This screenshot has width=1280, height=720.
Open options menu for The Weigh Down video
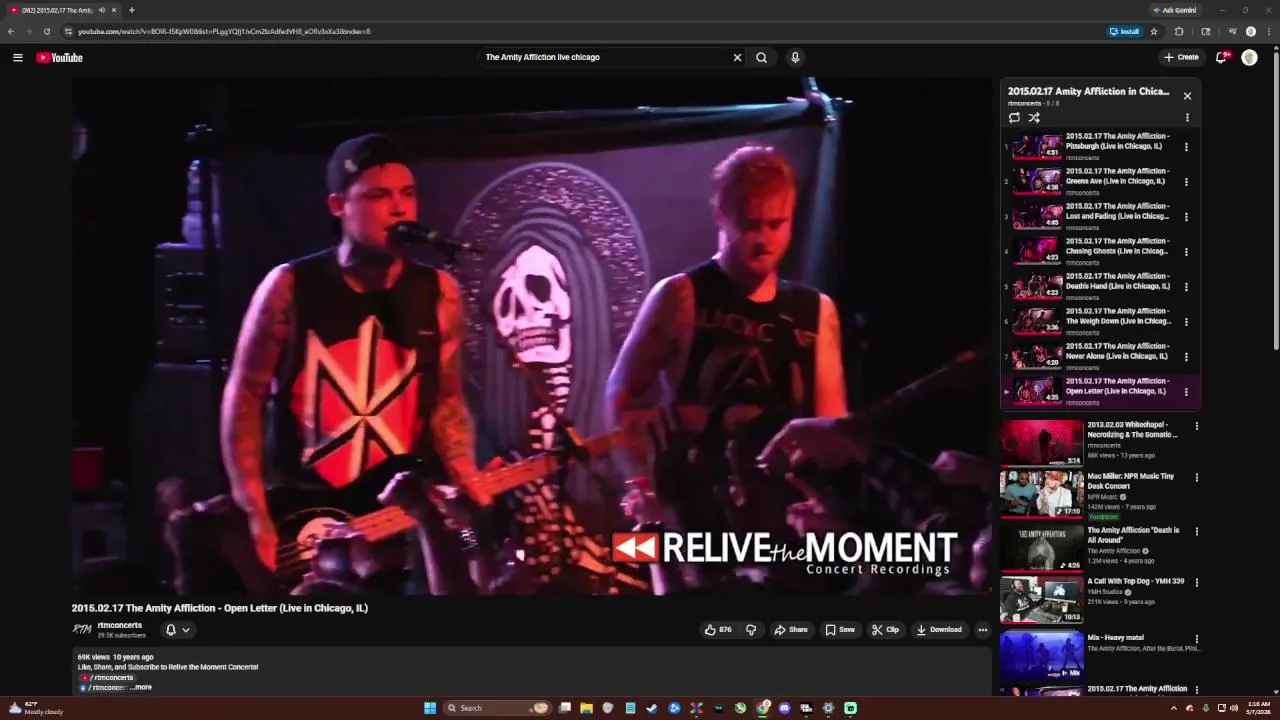(1186, 322)
